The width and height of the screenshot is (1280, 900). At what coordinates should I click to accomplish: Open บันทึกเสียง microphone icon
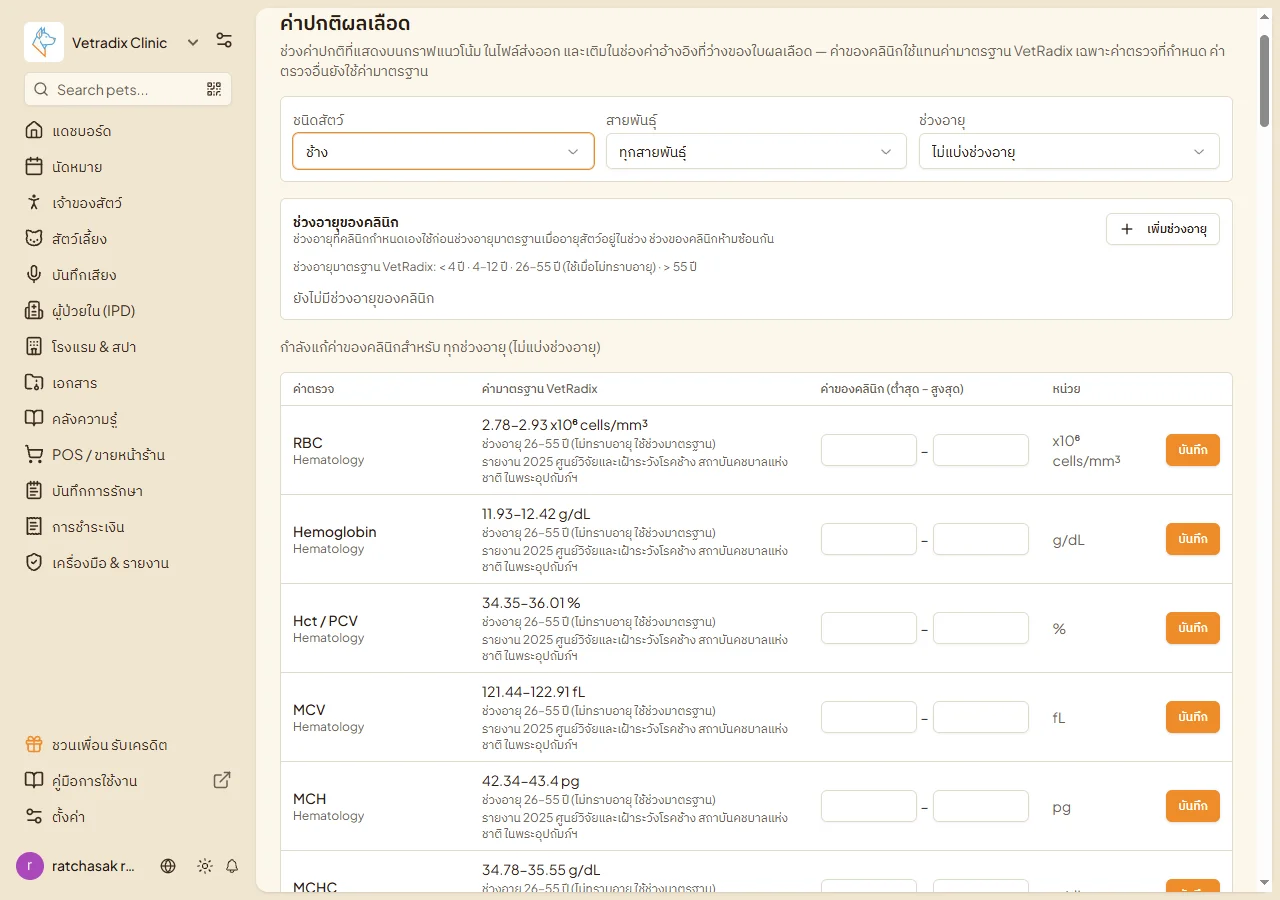click(34, 275)
